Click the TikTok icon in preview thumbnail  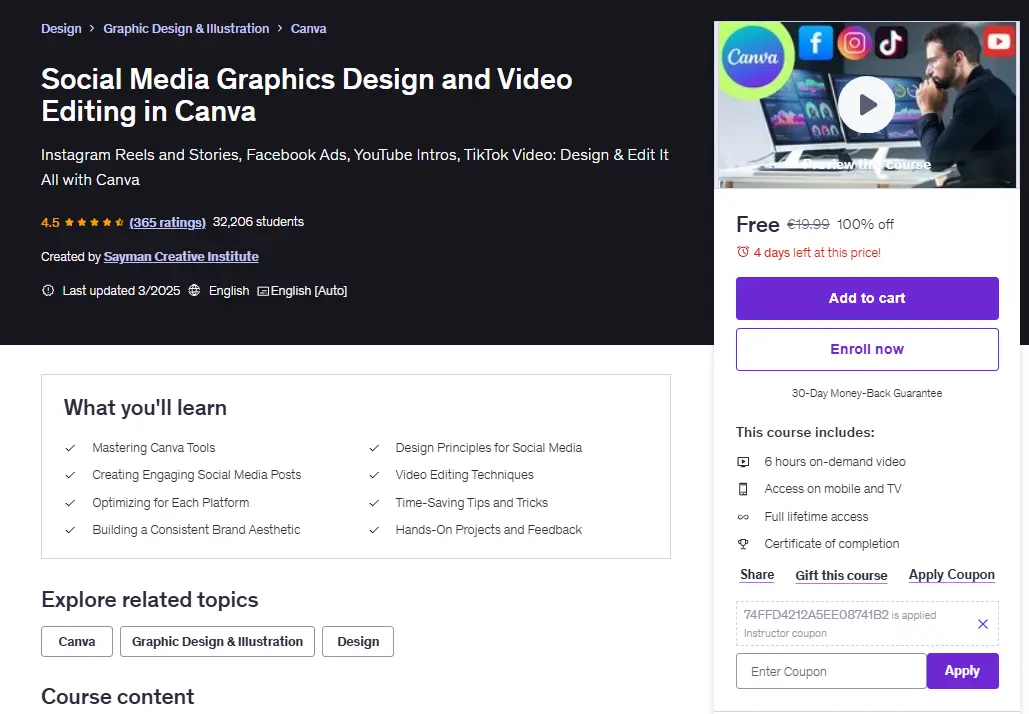pos(891,43)
